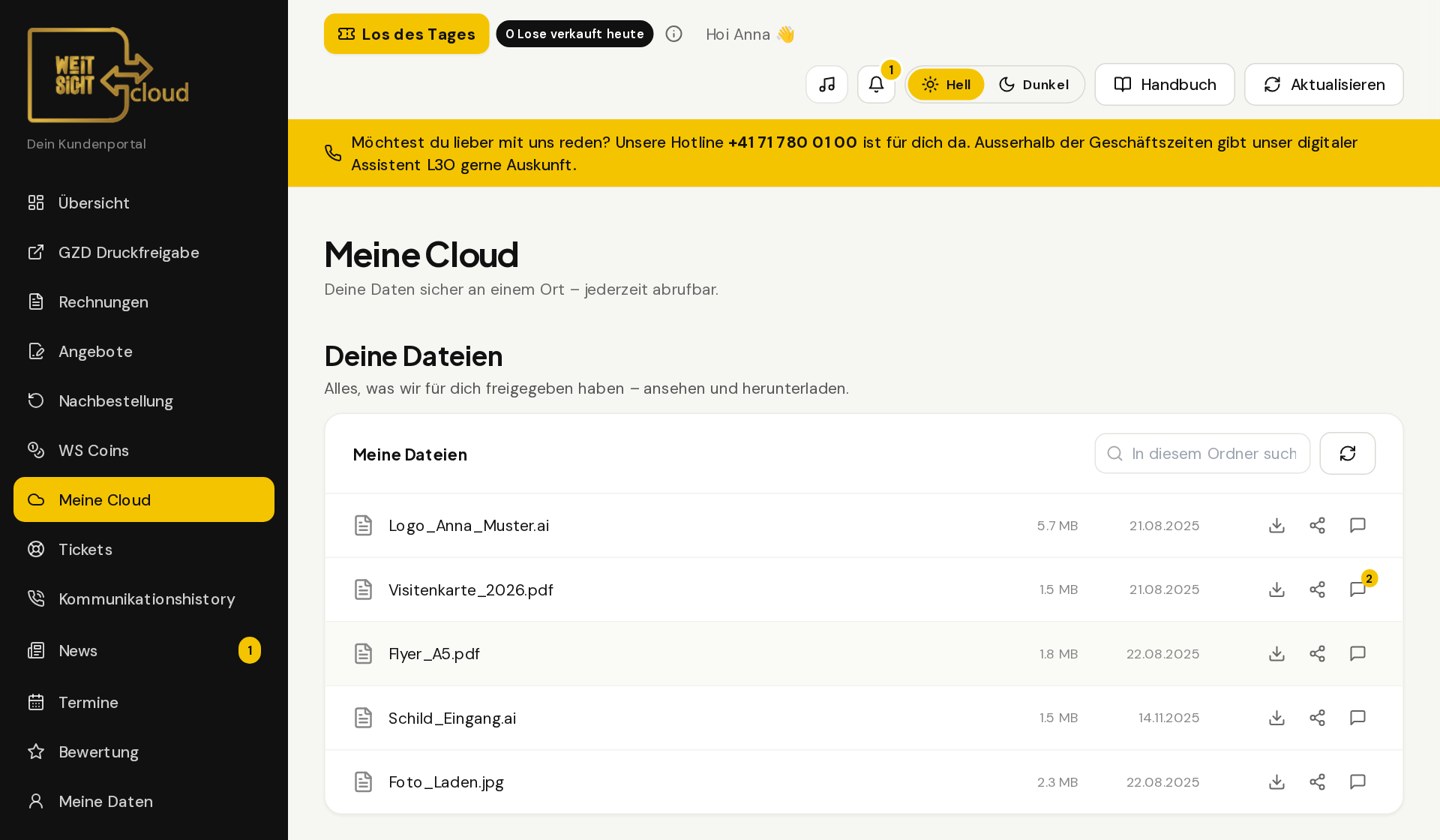Viewport: 1440px width, 840px height.
Task: Navigate to Angebote
Action: (144, 351)
